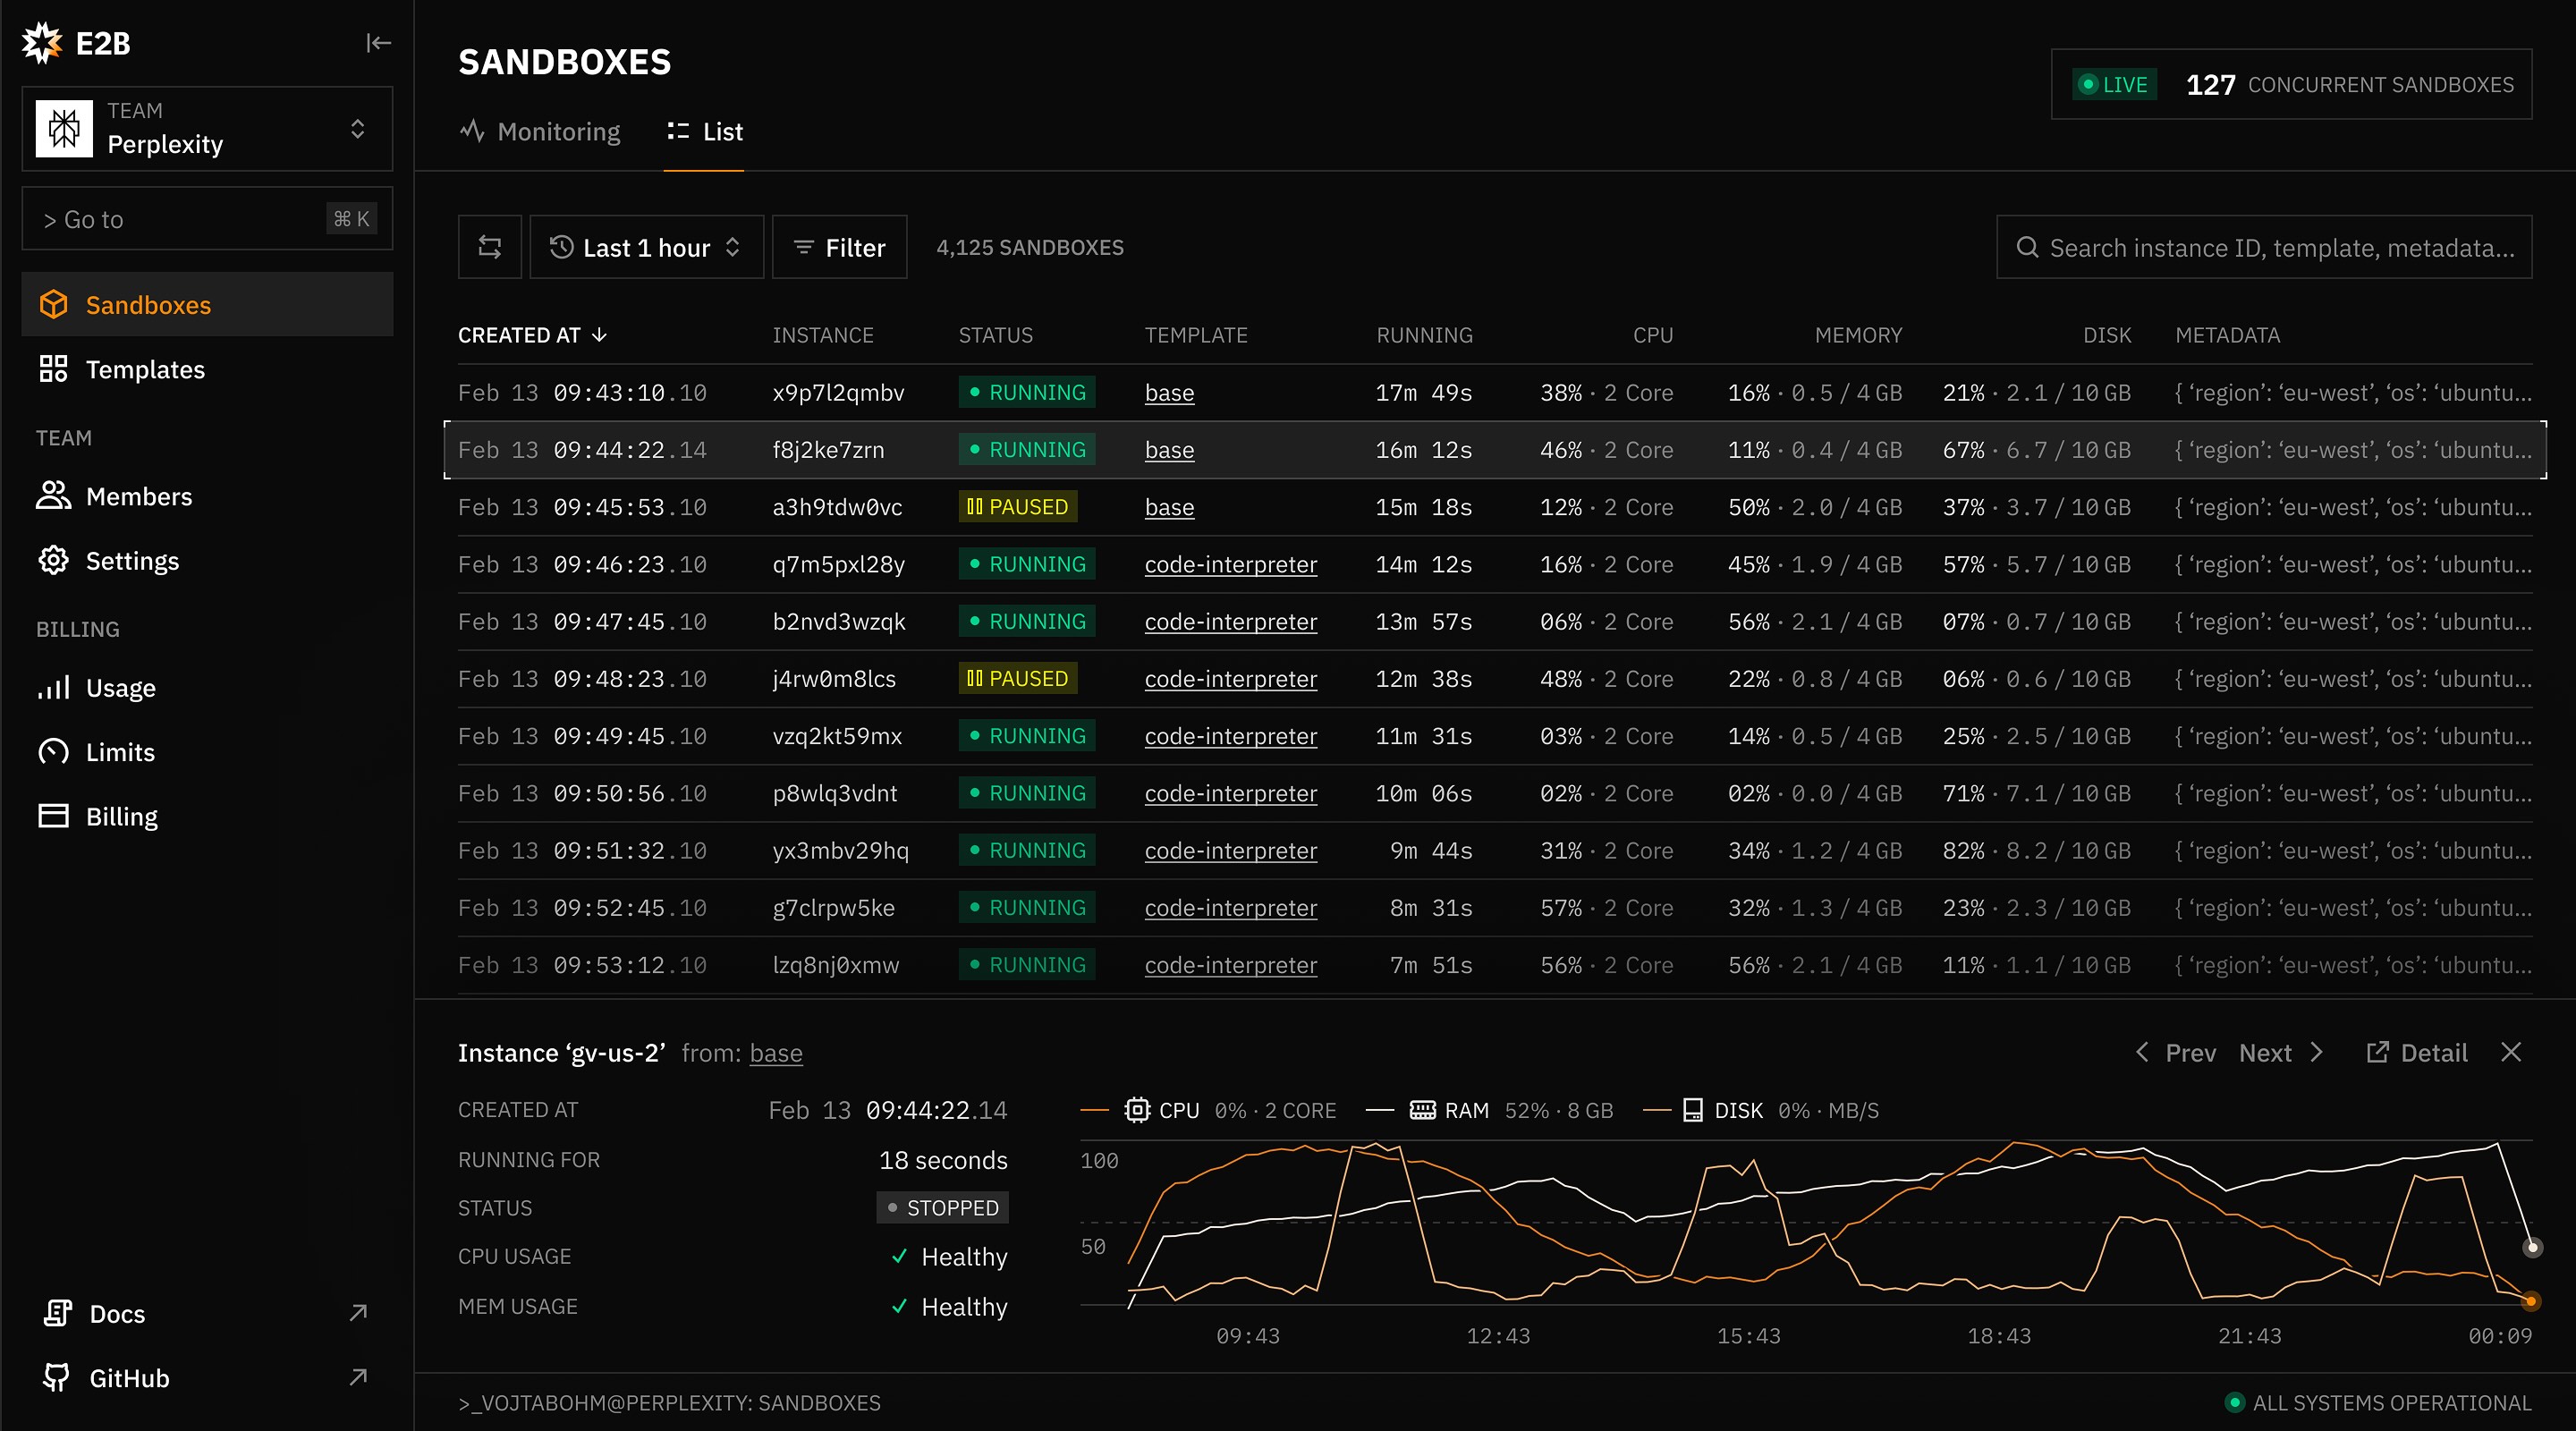Screen dimensions: 2576x1431
Task: Collapse the sidebar with the arrow icon
Action: (x=378, y=43)
